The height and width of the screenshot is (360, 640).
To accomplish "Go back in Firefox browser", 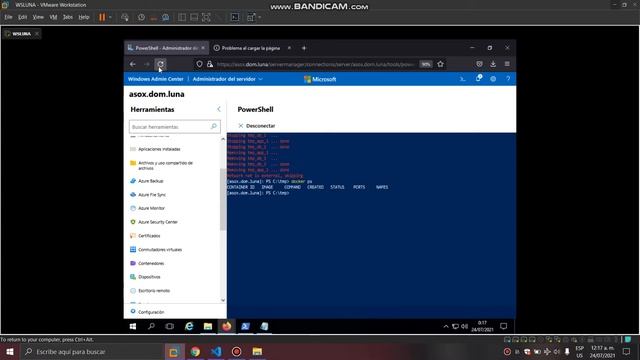I will click(x=133, y=64).
